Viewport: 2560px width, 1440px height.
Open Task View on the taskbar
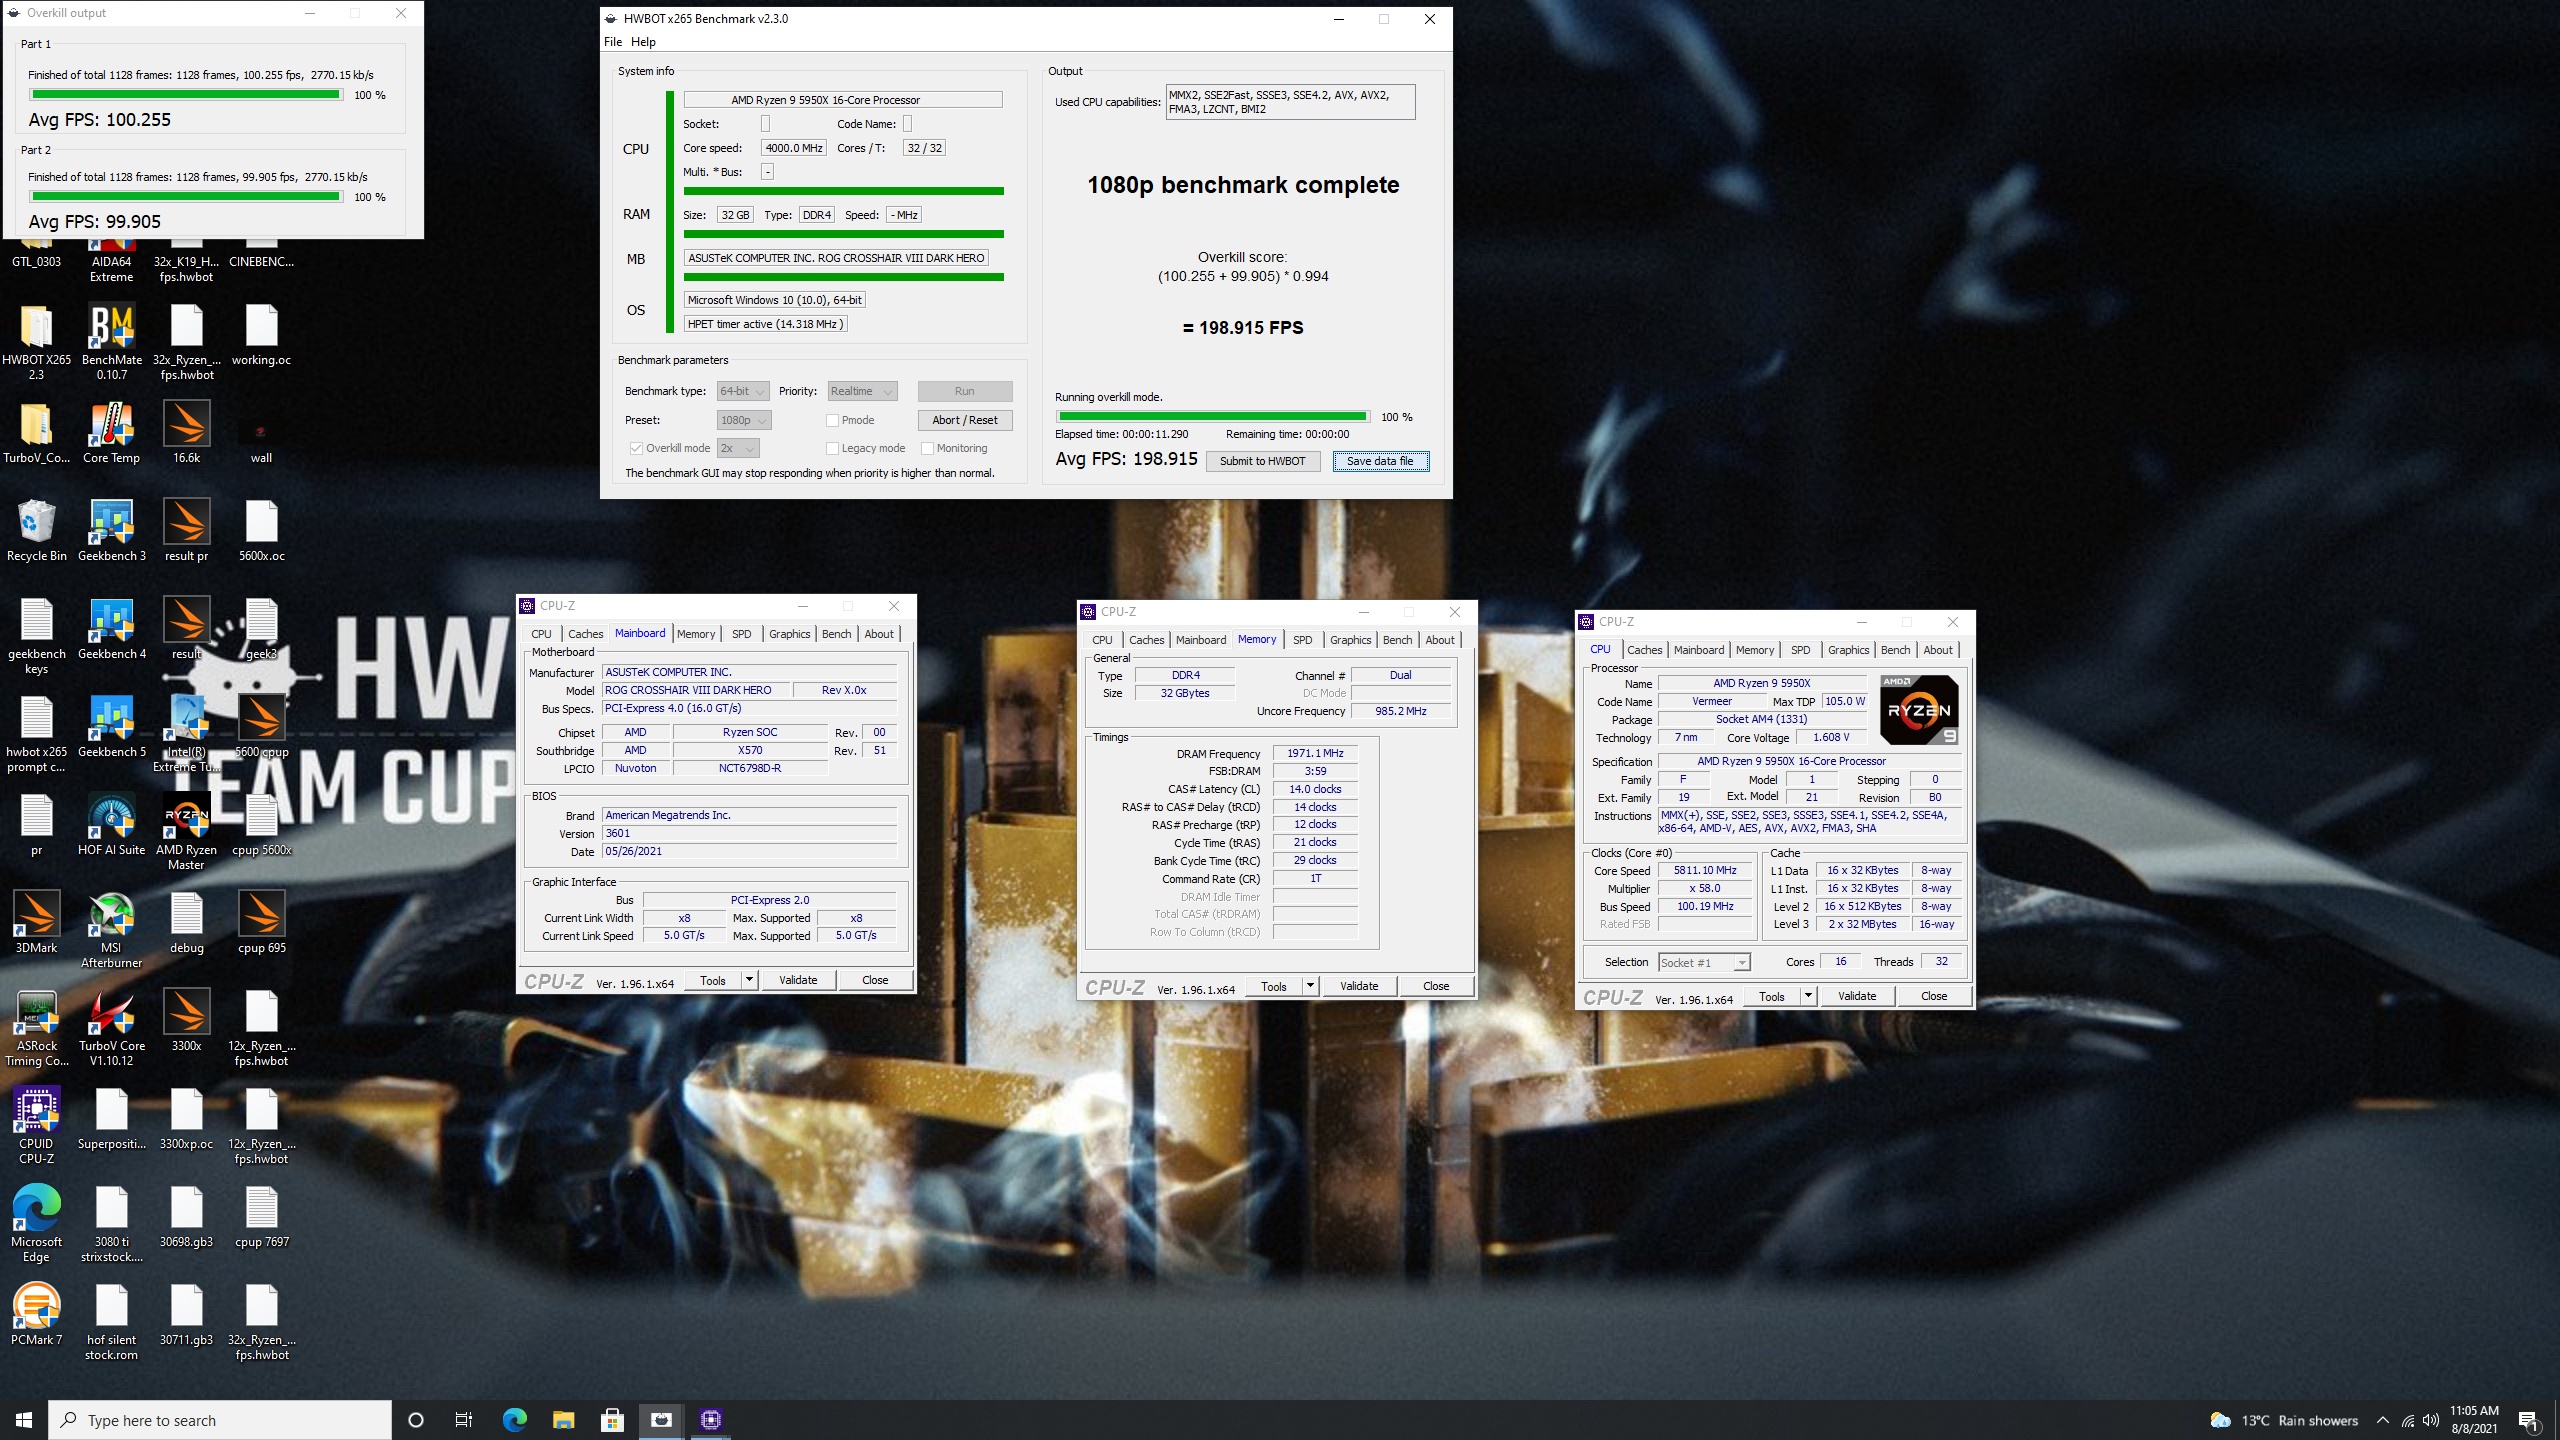[464, 1420]
